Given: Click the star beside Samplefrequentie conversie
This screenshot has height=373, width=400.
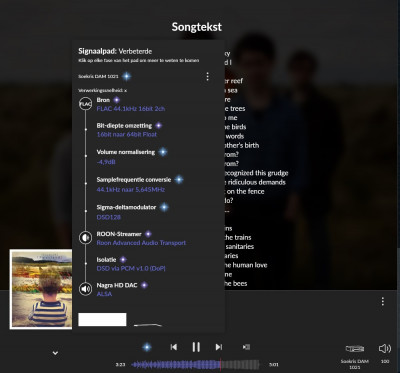Looking at the screenshot, I should (x=179, y=180).
